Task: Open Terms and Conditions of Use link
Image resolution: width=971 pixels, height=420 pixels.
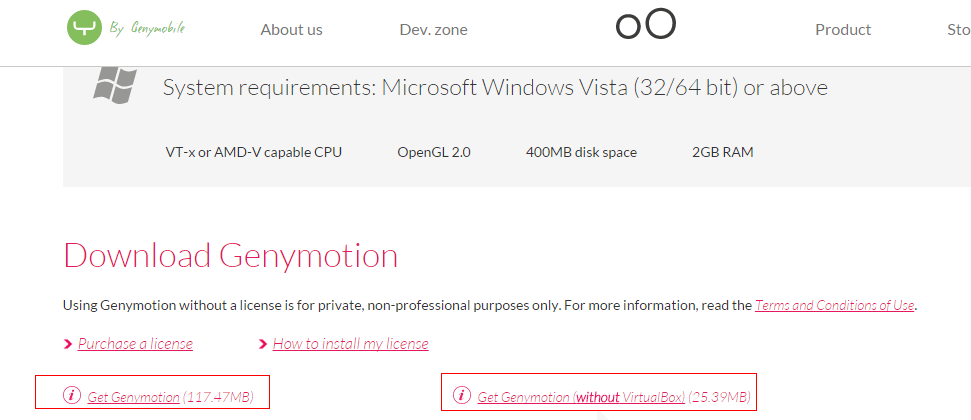Action: [834, 305]
